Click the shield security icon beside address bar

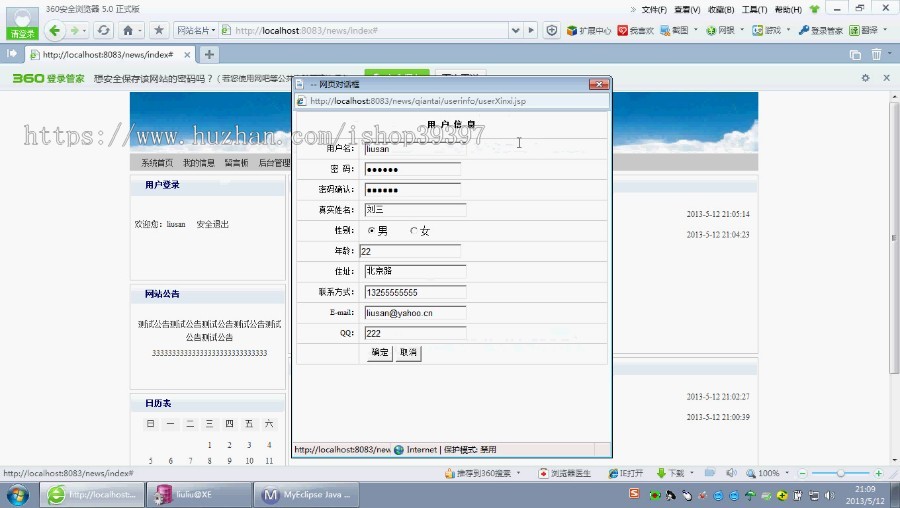pos(552,30)
